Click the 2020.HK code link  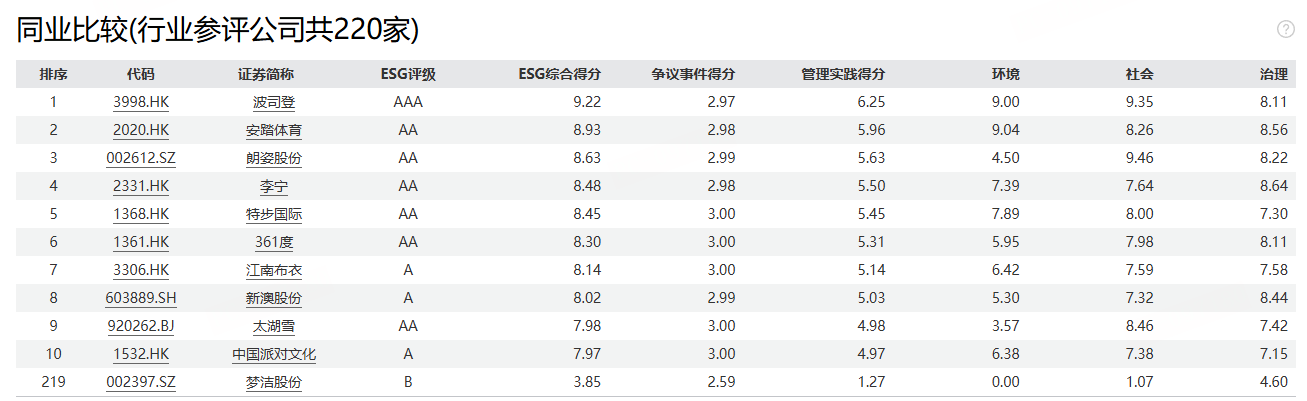click(x=141, y=130)
